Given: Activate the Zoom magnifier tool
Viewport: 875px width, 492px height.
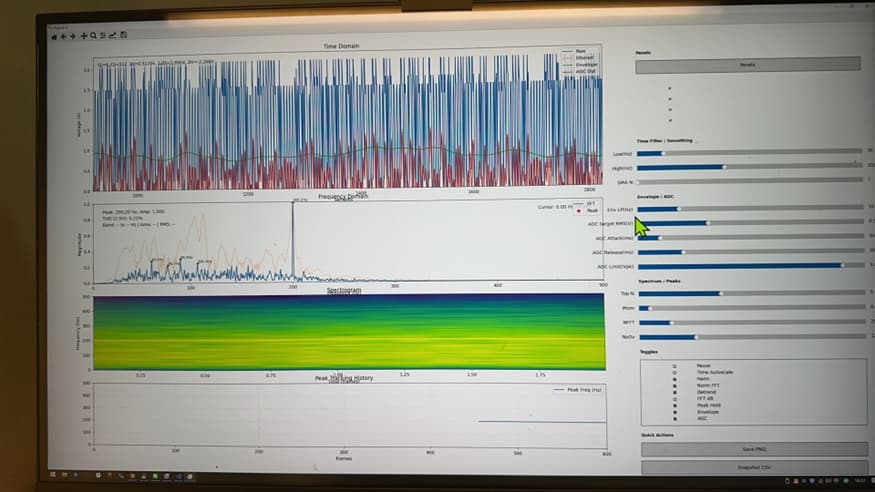Looking at the screenshot, I should 93,36.
